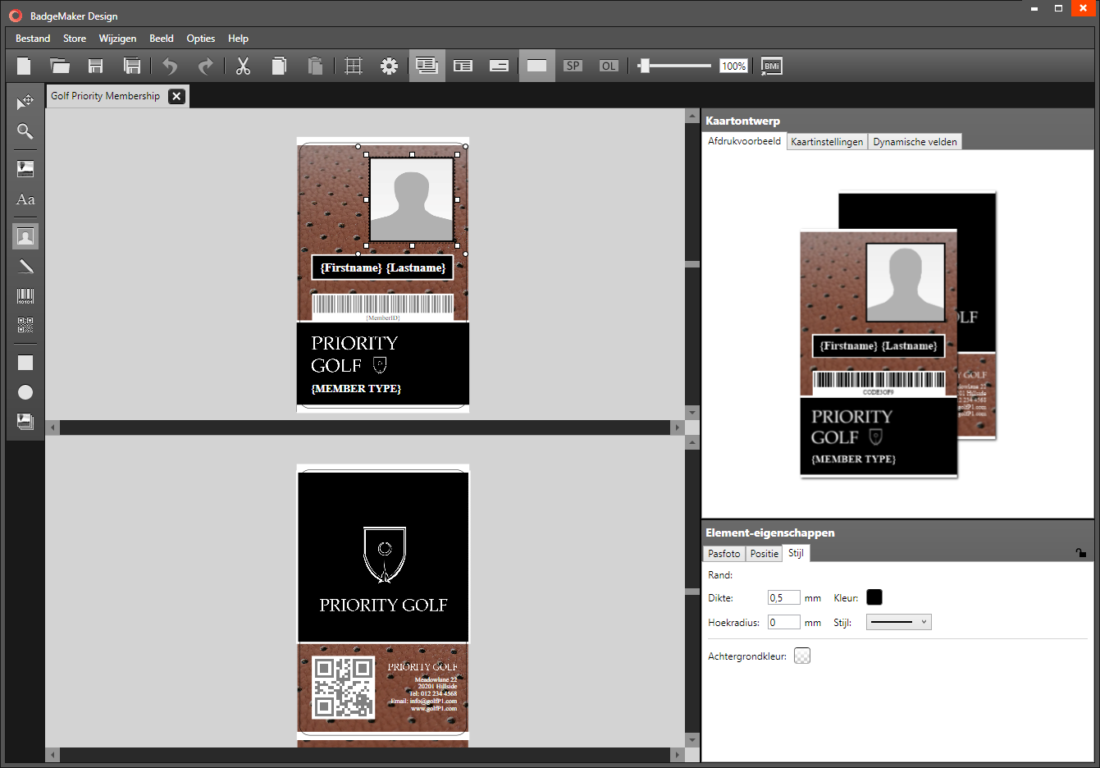Activate the Zoom magnifier tool

pos(25,131)
